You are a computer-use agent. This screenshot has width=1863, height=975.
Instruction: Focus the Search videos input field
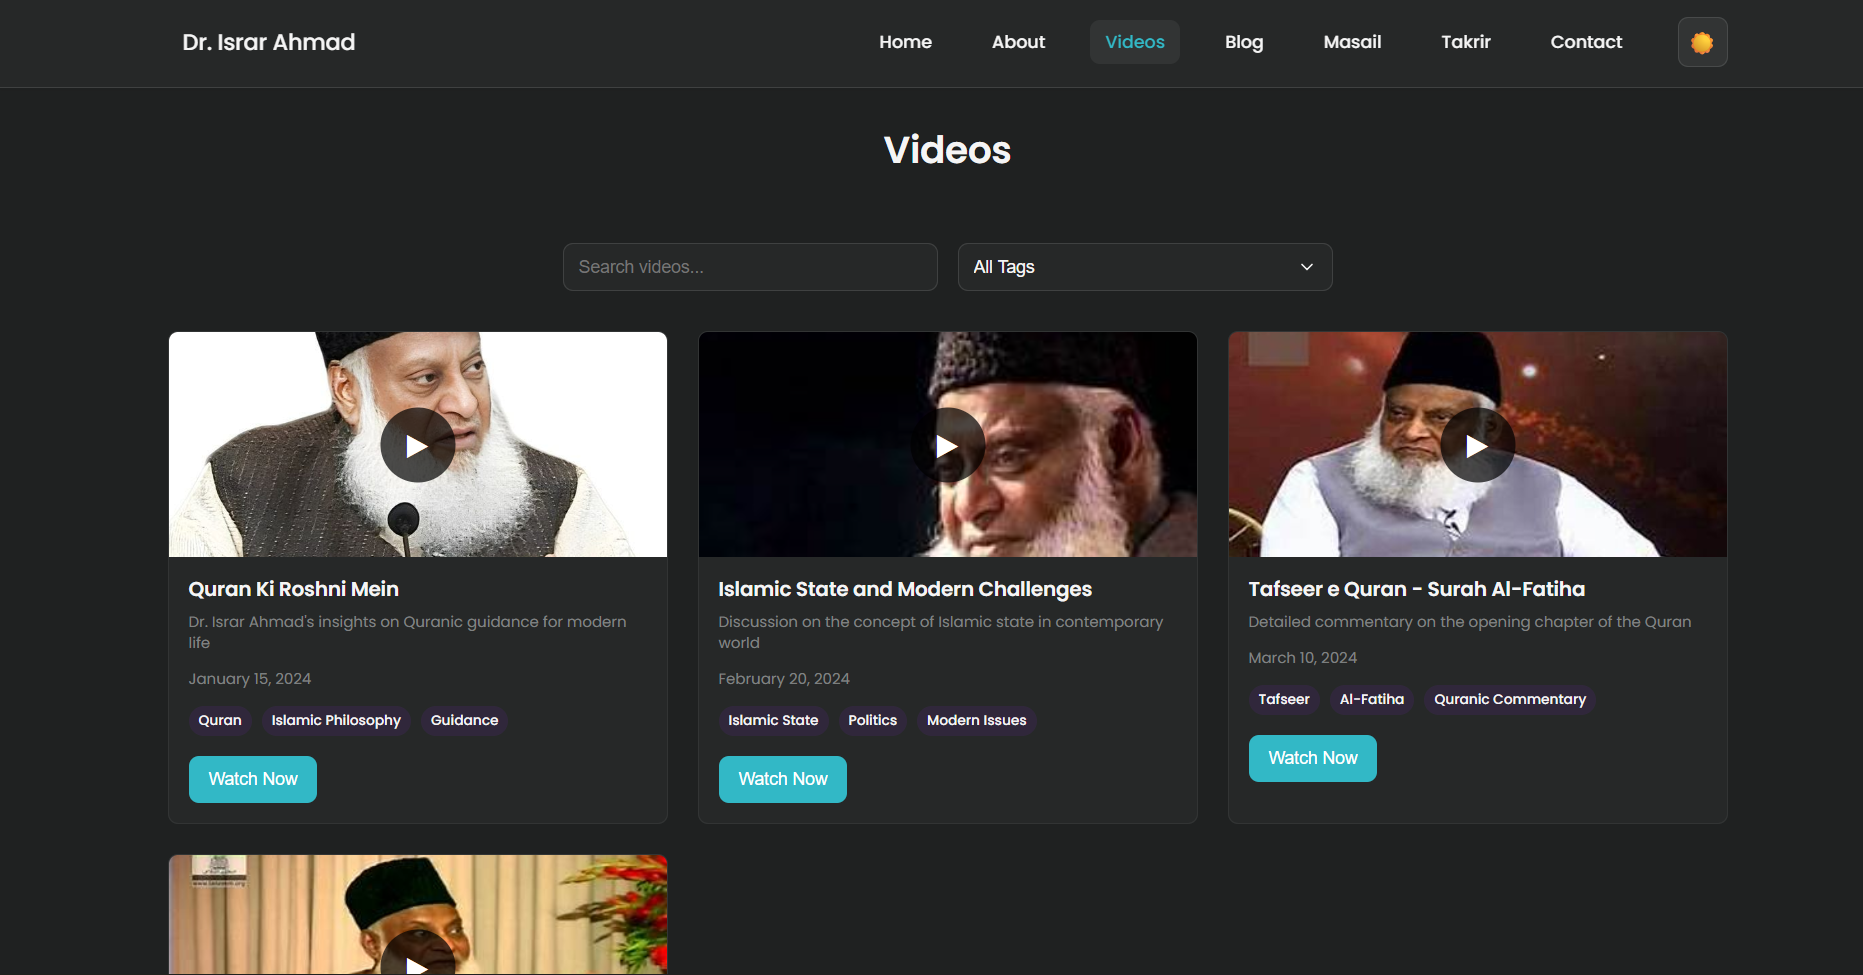click(750, 267)
